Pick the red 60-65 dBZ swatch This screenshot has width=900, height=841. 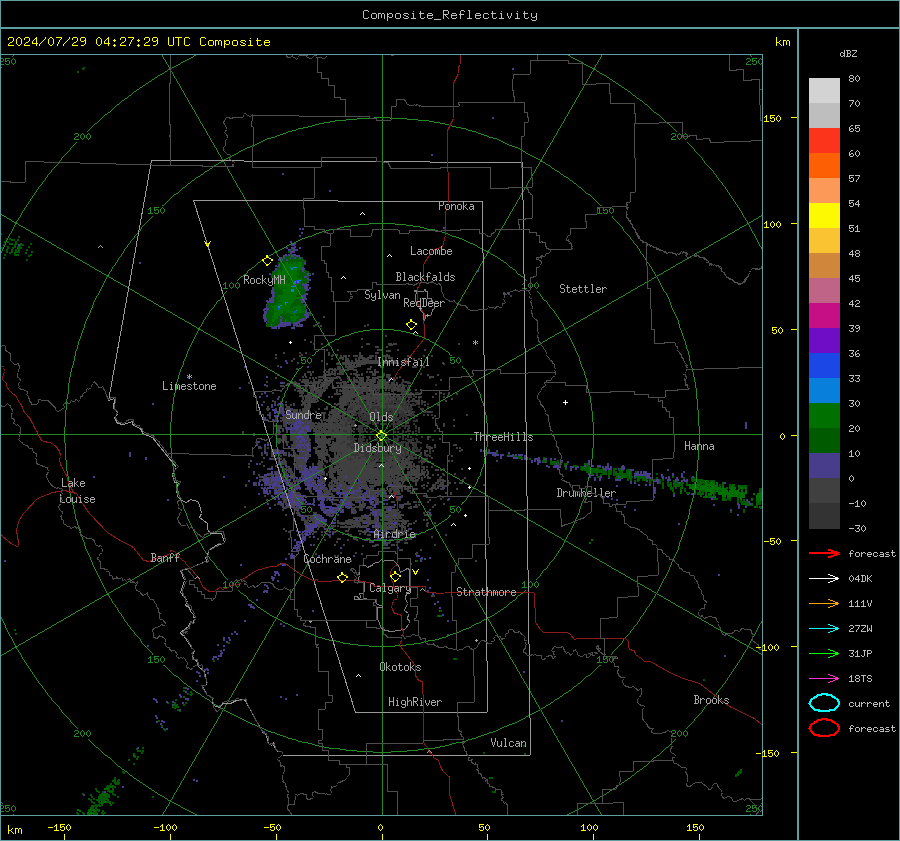click(x=824, y=141)
